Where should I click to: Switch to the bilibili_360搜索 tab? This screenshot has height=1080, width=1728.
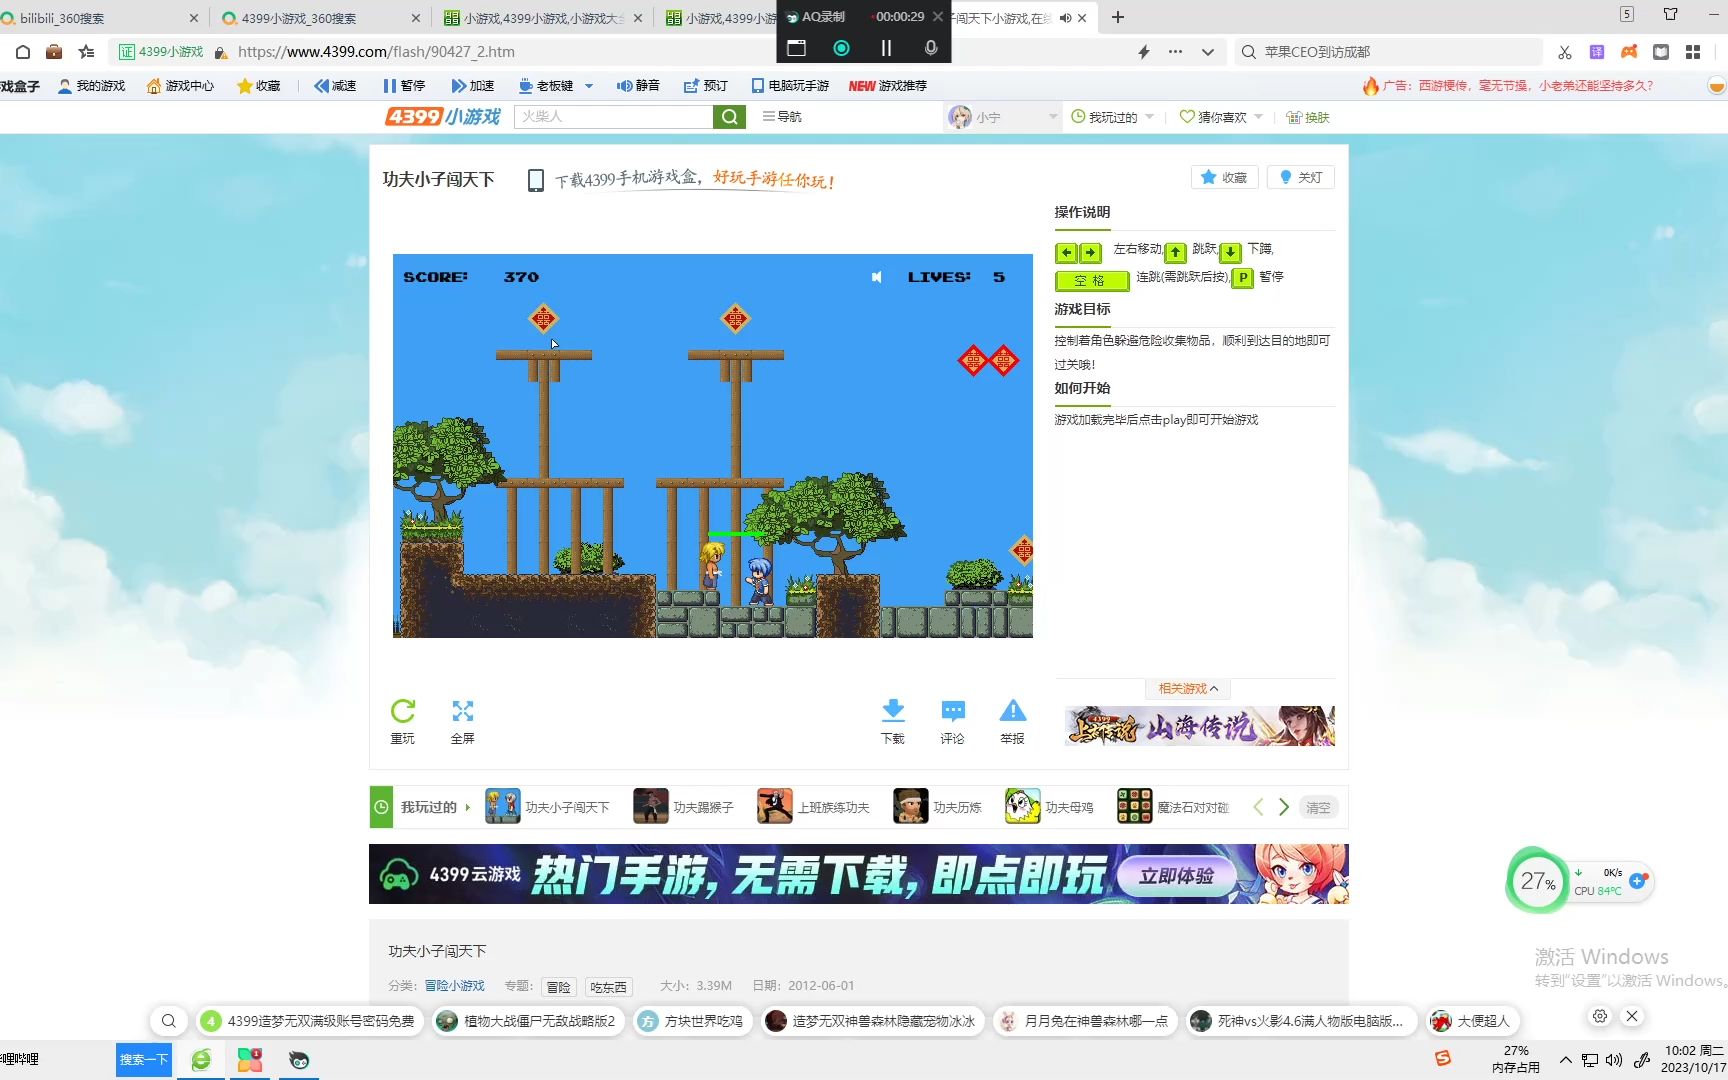100,18
